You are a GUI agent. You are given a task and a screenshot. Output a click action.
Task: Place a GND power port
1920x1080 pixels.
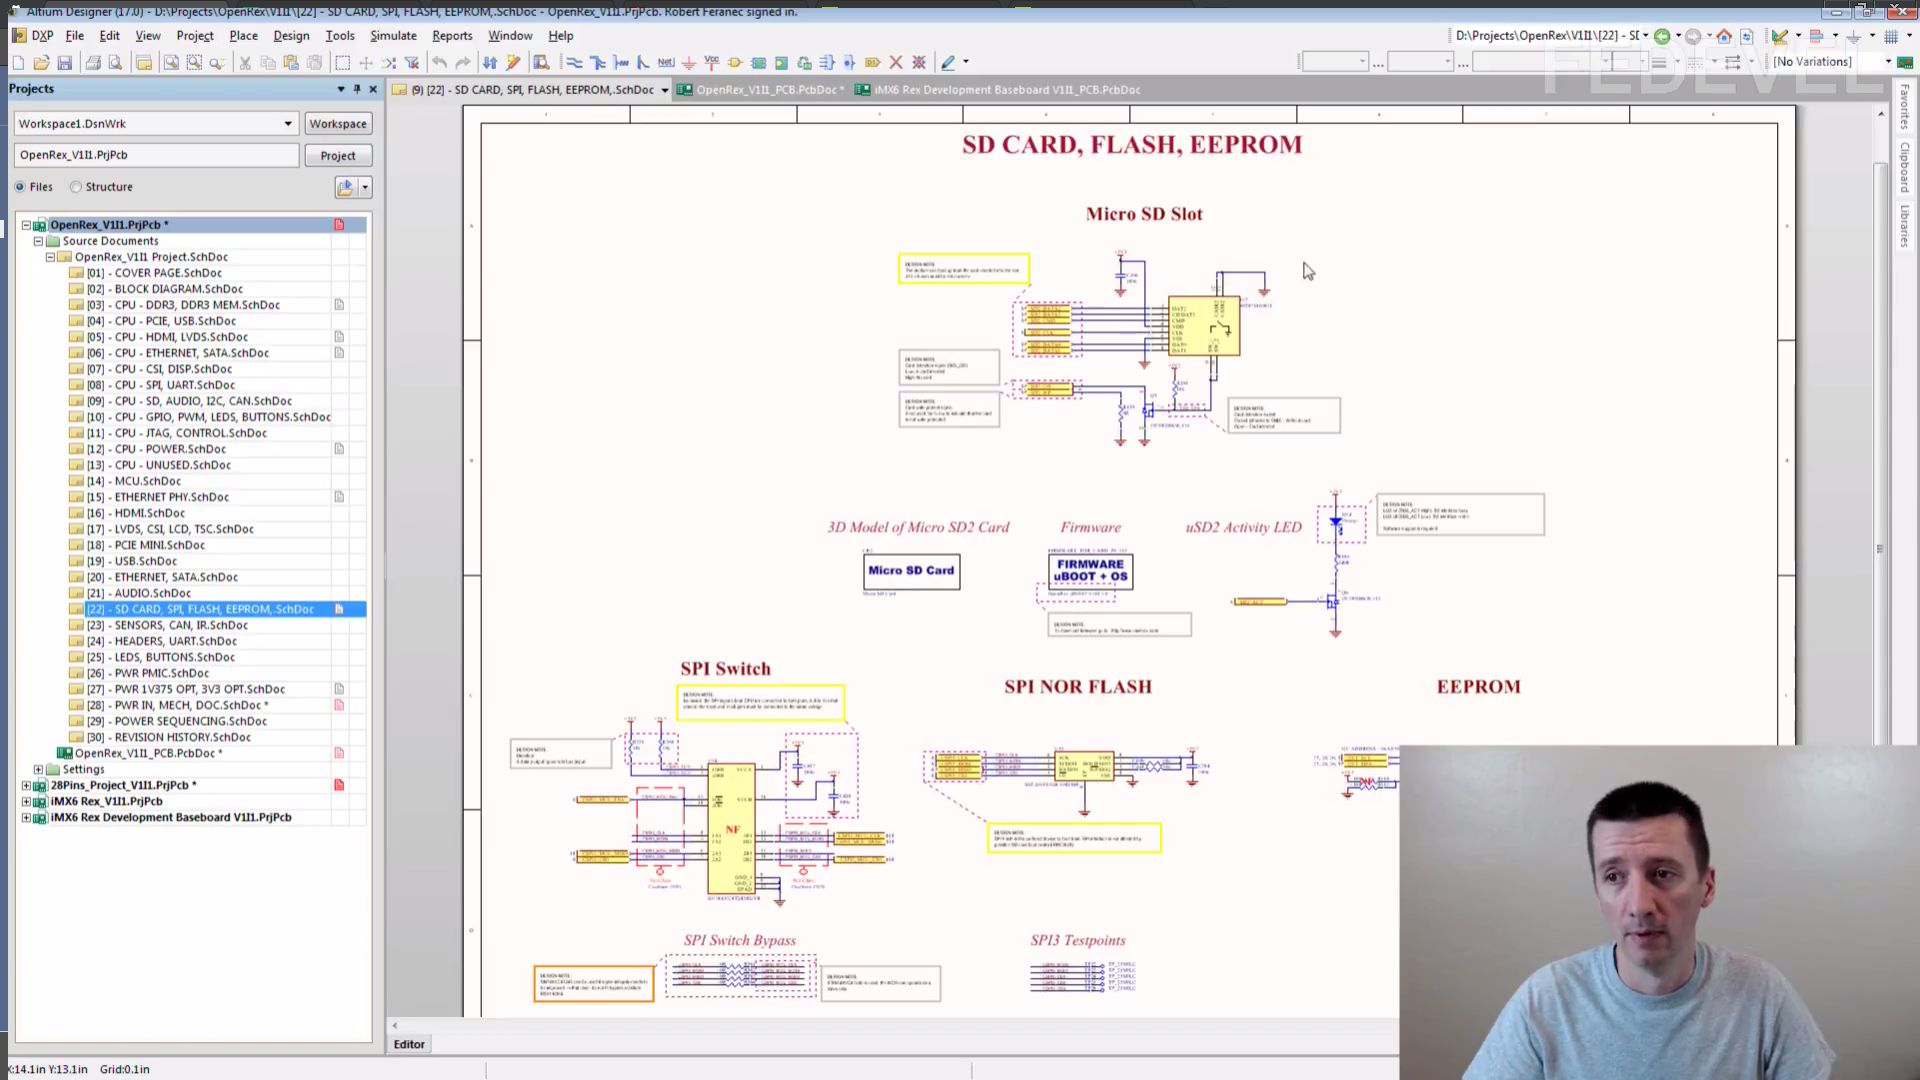[x=689, y=63]
